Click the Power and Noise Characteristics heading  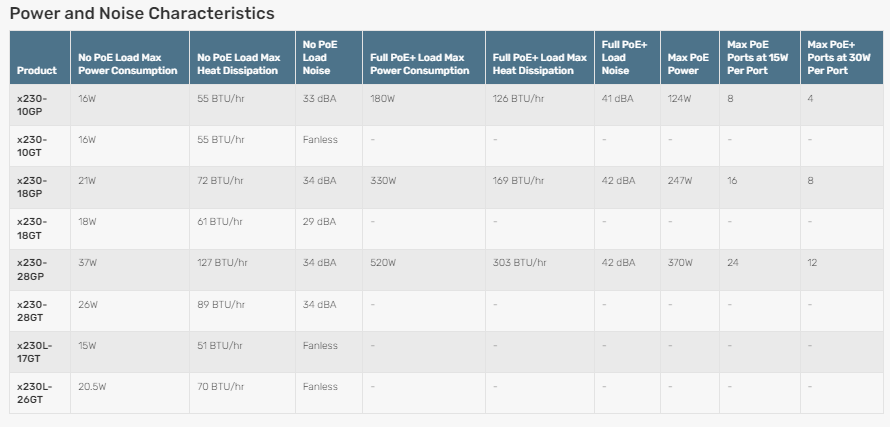tap(142, 13)
